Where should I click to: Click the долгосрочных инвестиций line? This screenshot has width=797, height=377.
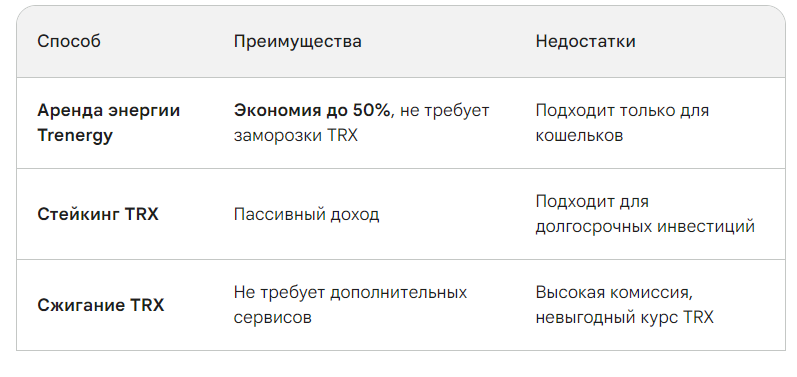pyautogui.click(x=645, y=227)
